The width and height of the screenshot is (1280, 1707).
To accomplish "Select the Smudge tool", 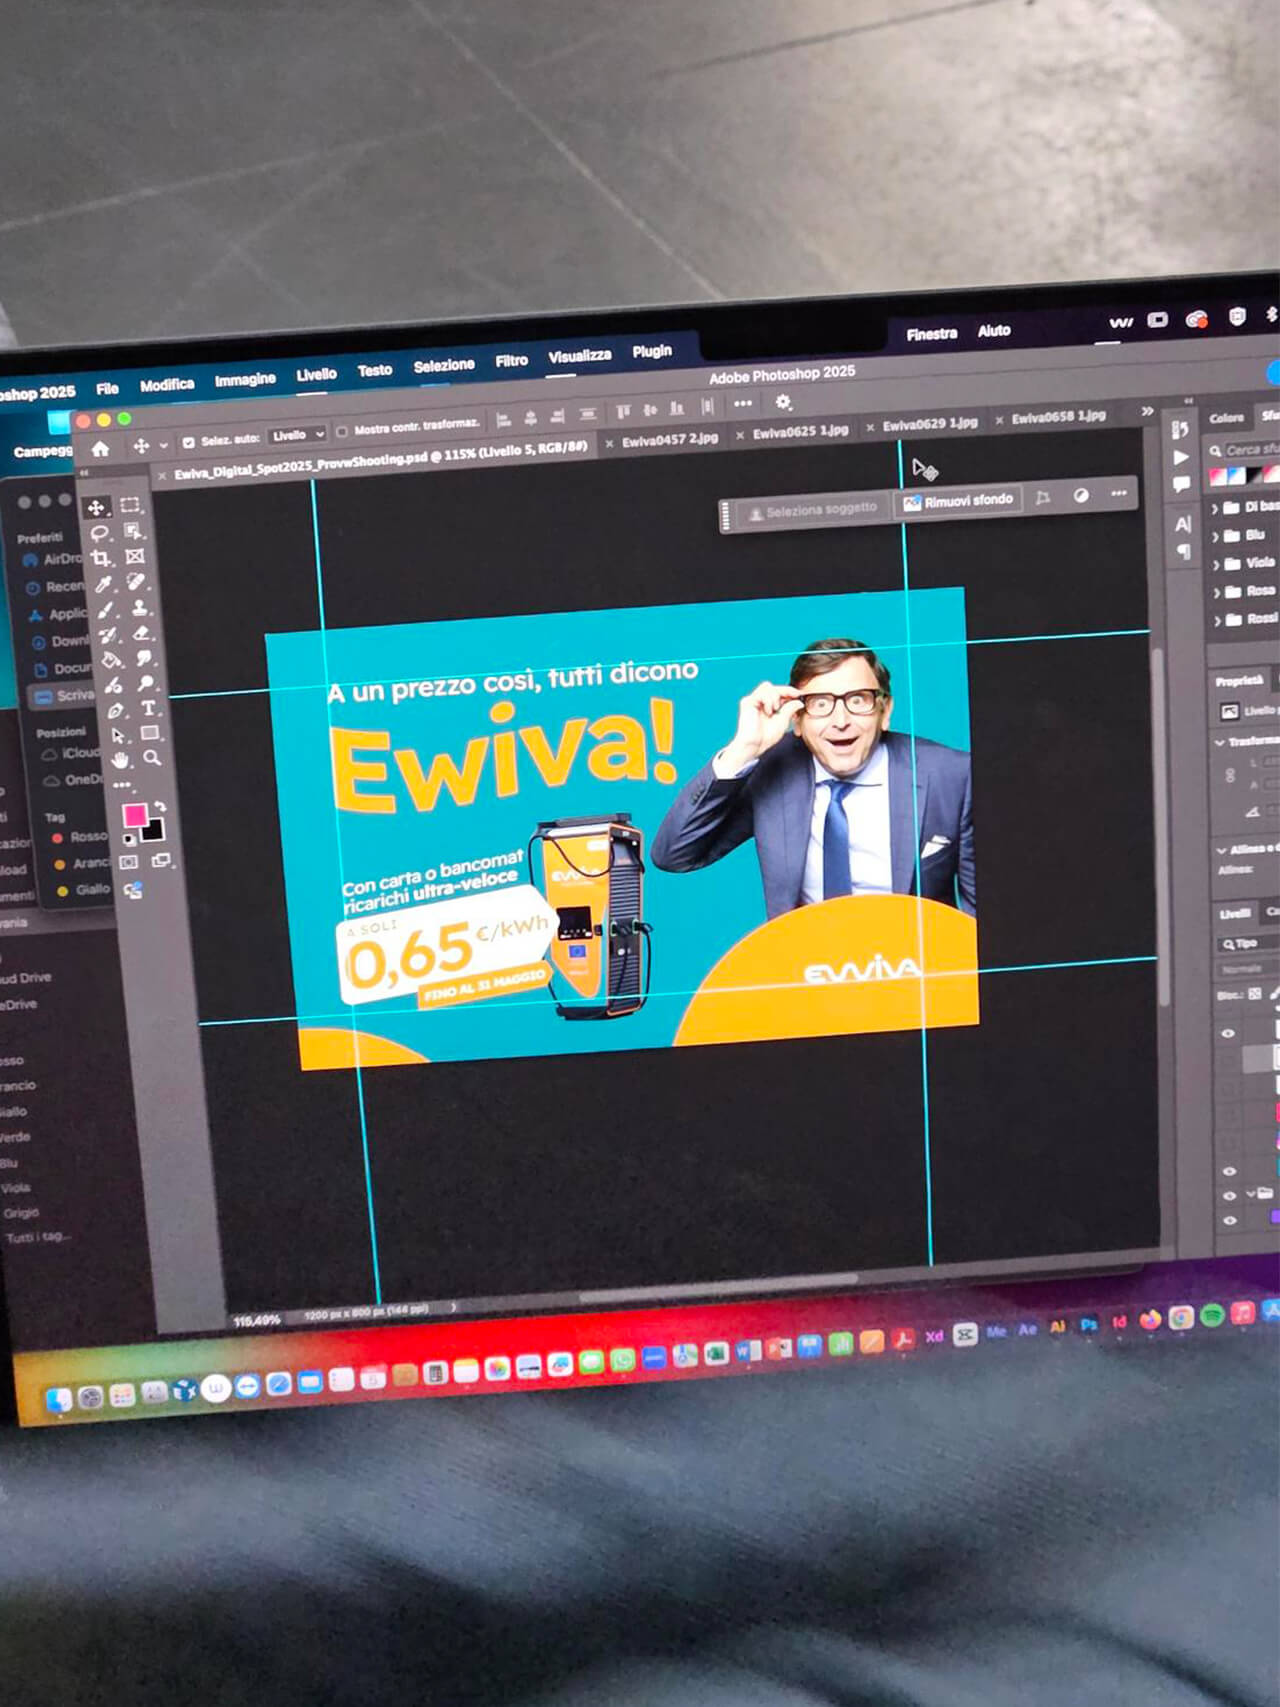I will click(x=145, y=658).
